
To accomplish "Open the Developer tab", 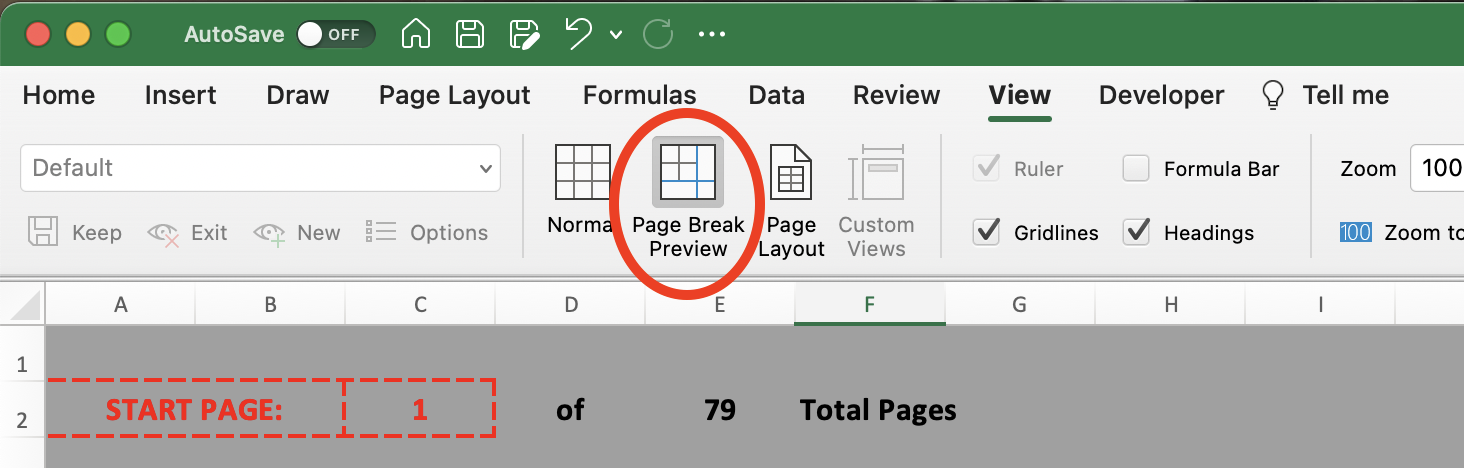I will tap(1161, 95).
